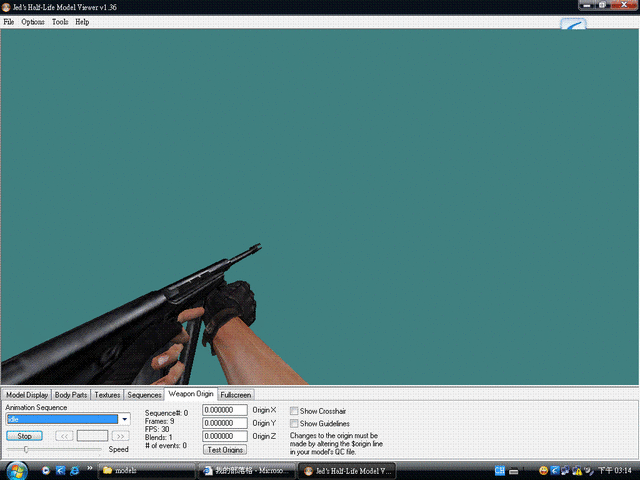Click the previous frame '<<' button
Image resolution: width=640 pixels, height=480 pixels.
point(64,436)
